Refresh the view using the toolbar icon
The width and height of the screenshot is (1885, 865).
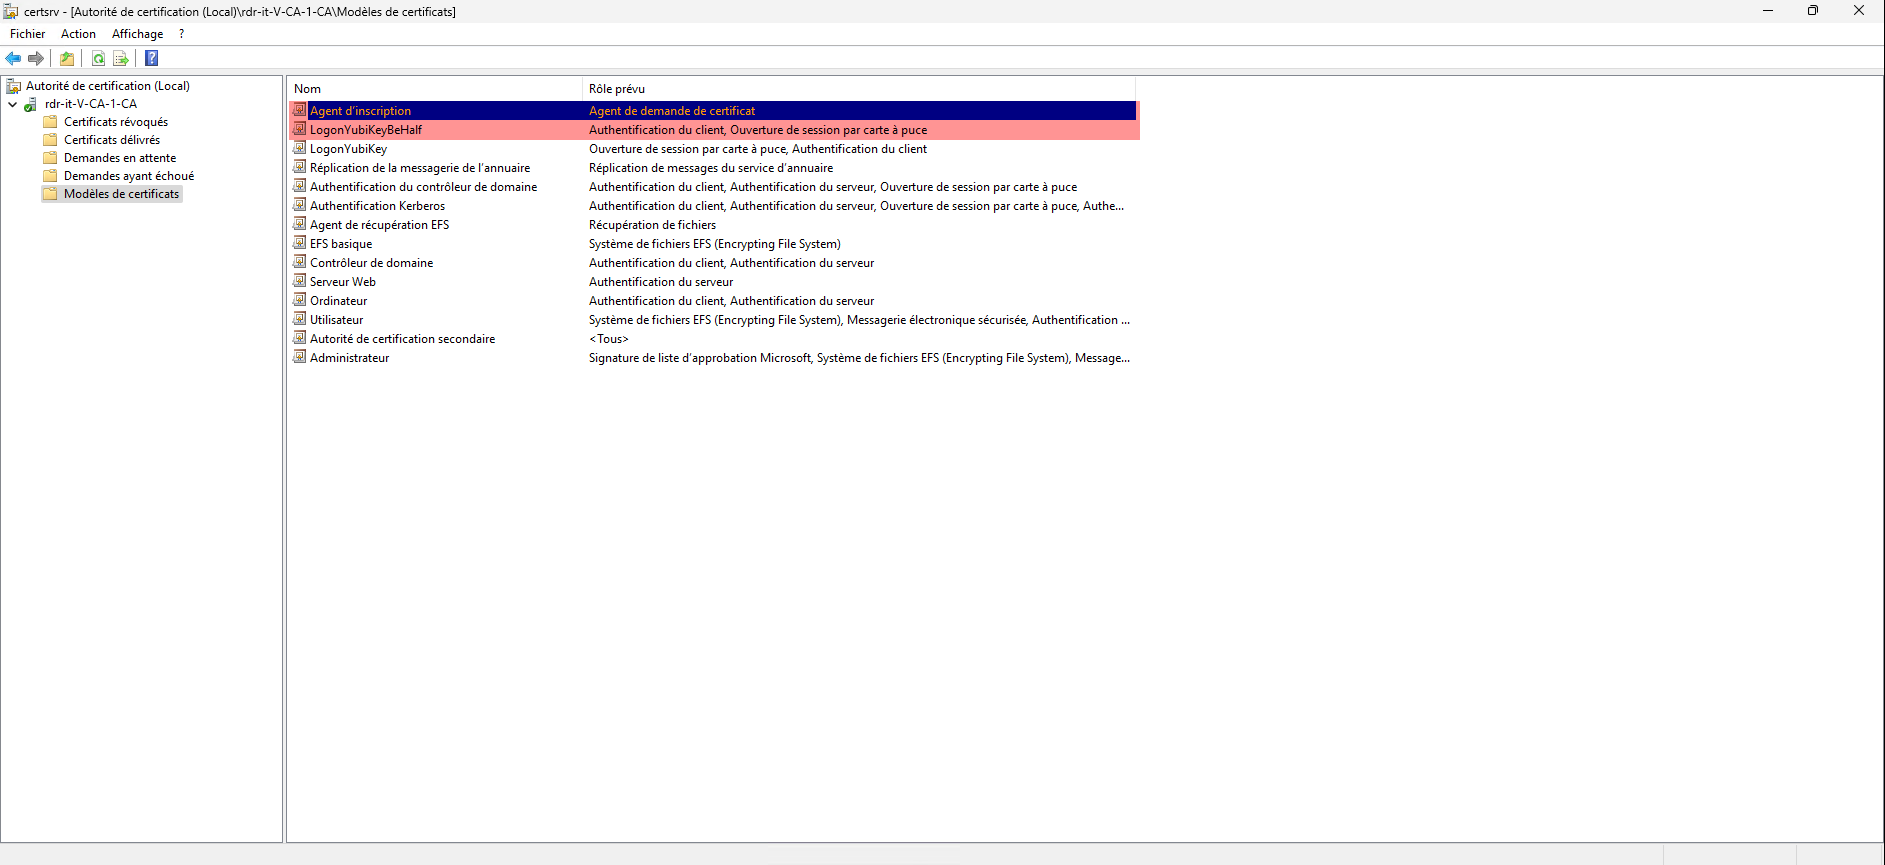(x=98, y=59)
